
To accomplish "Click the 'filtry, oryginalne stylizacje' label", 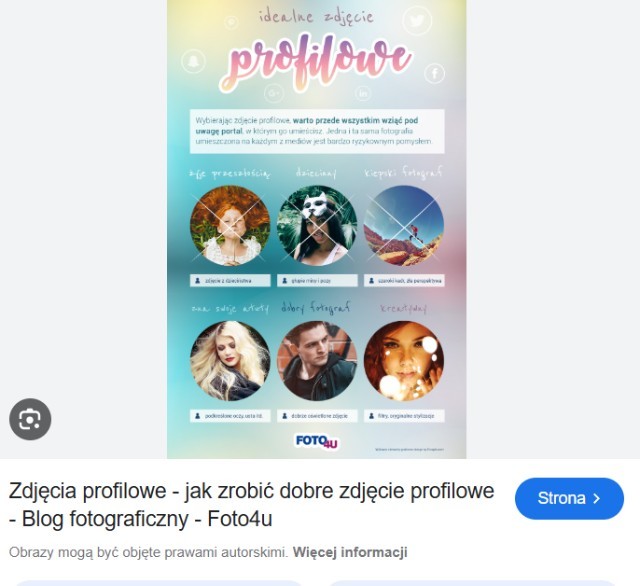I will click(x=404, y=416).
